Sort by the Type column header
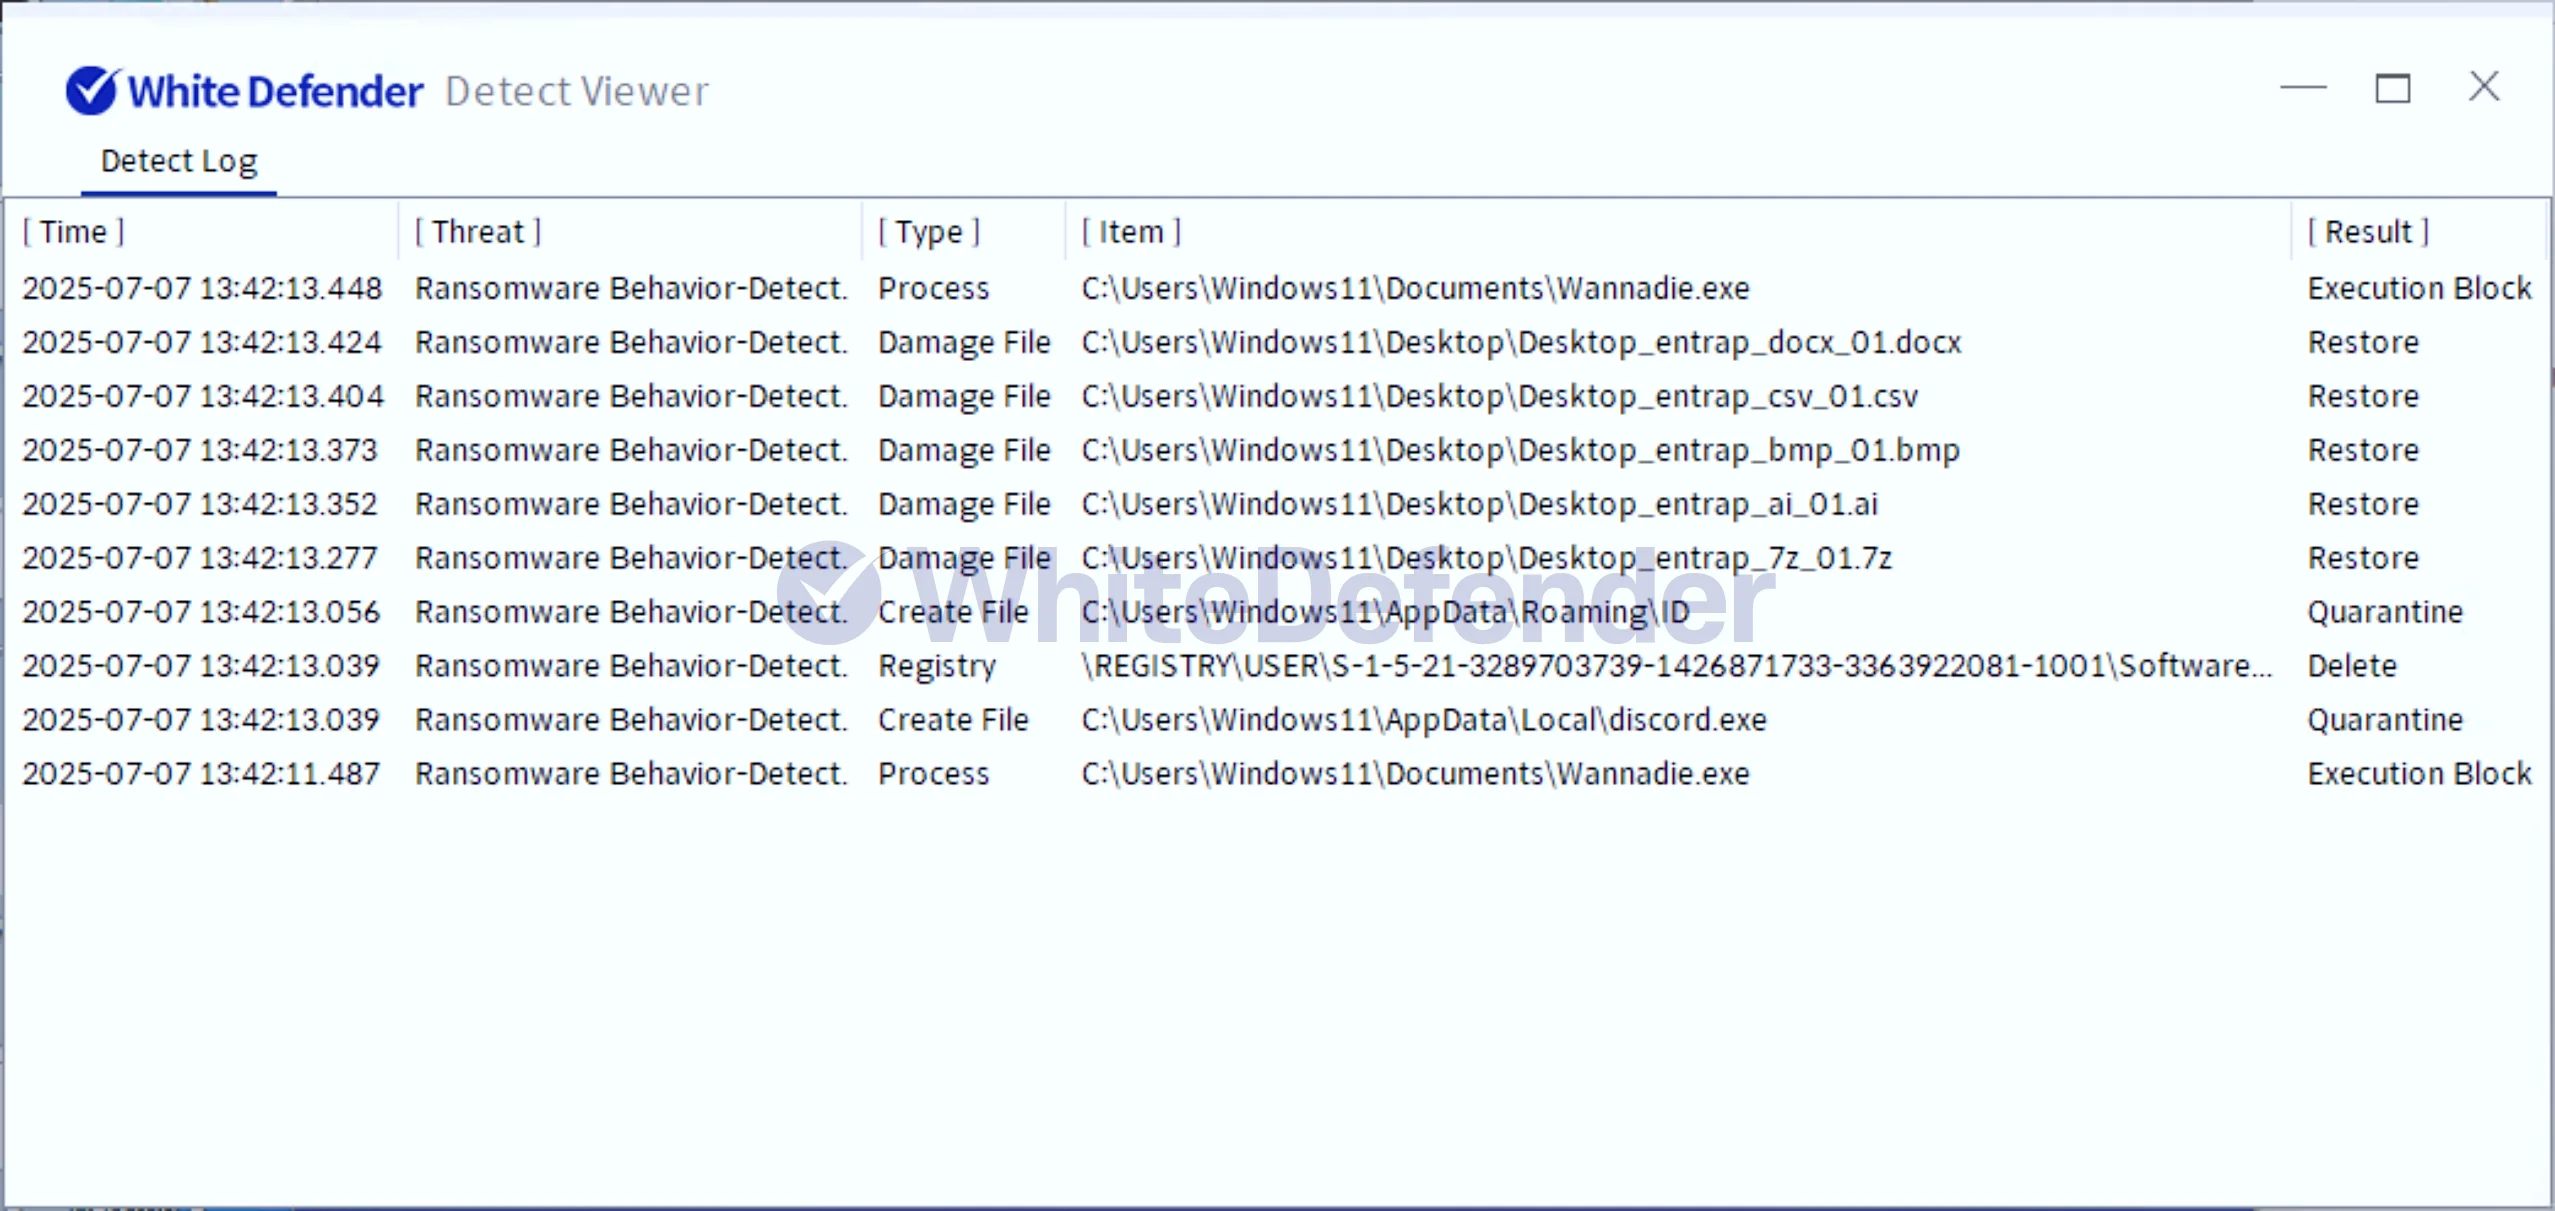 pyautogui.click(x=929, y=232)
